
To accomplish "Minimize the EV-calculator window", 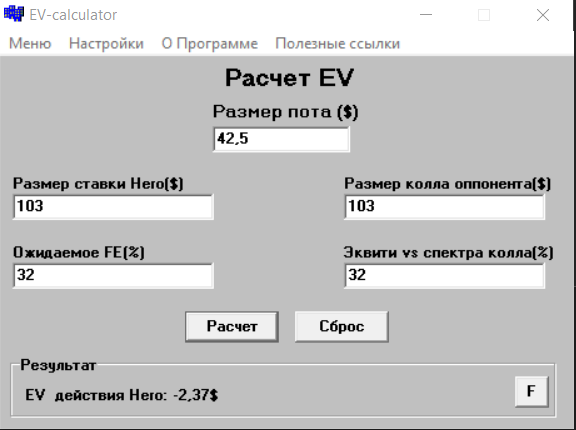I will 426,15.
